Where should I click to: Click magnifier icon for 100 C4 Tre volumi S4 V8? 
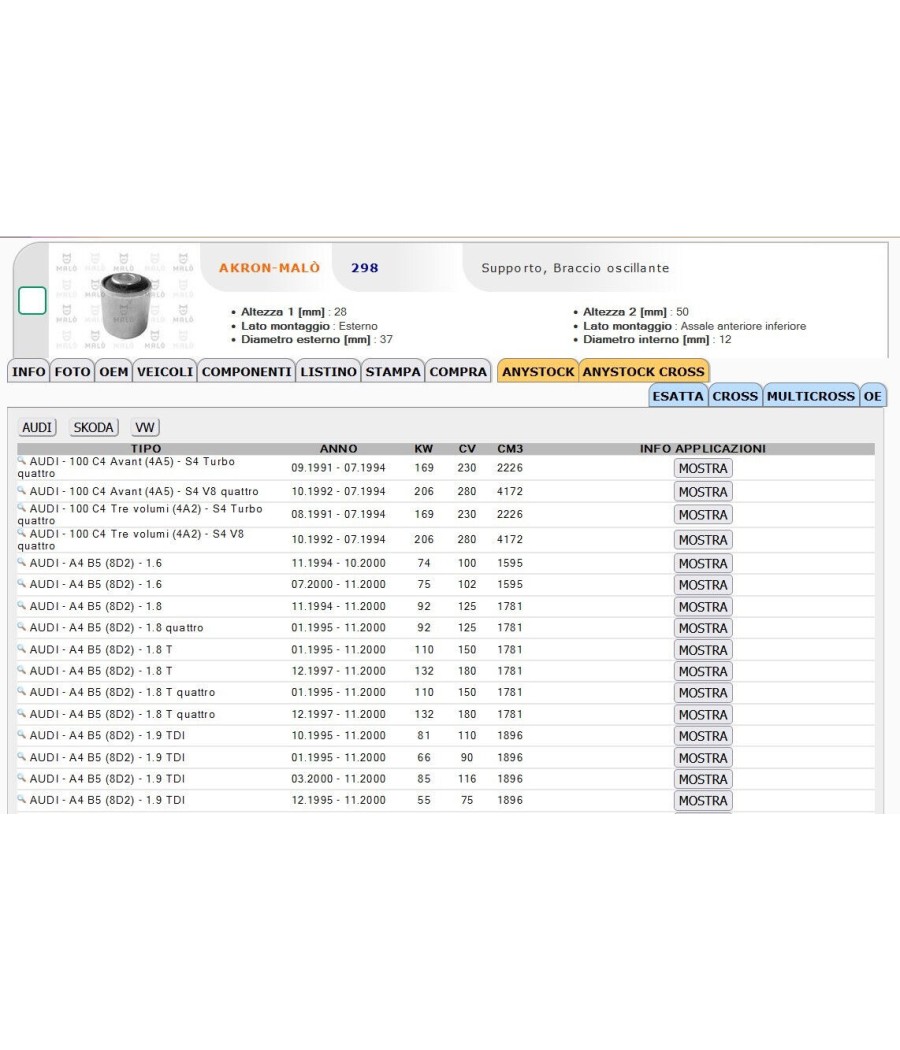click(22, 534)
